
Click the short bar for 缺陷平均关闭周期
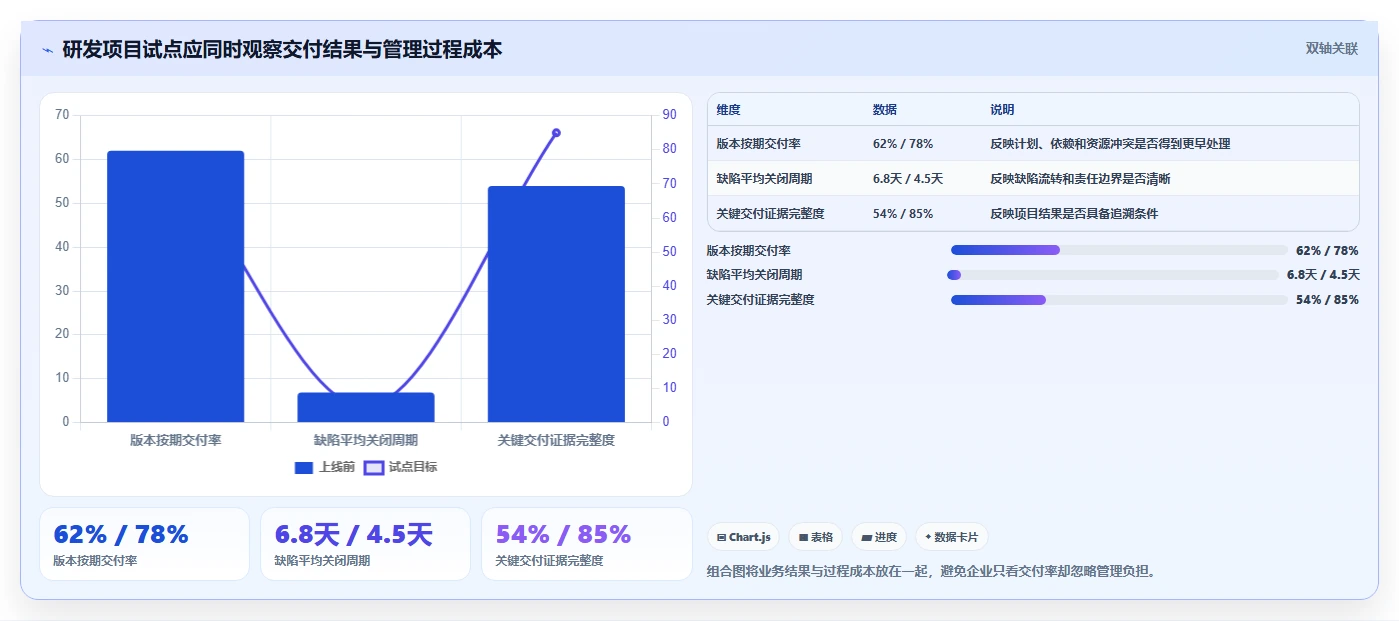pos(366,407)
